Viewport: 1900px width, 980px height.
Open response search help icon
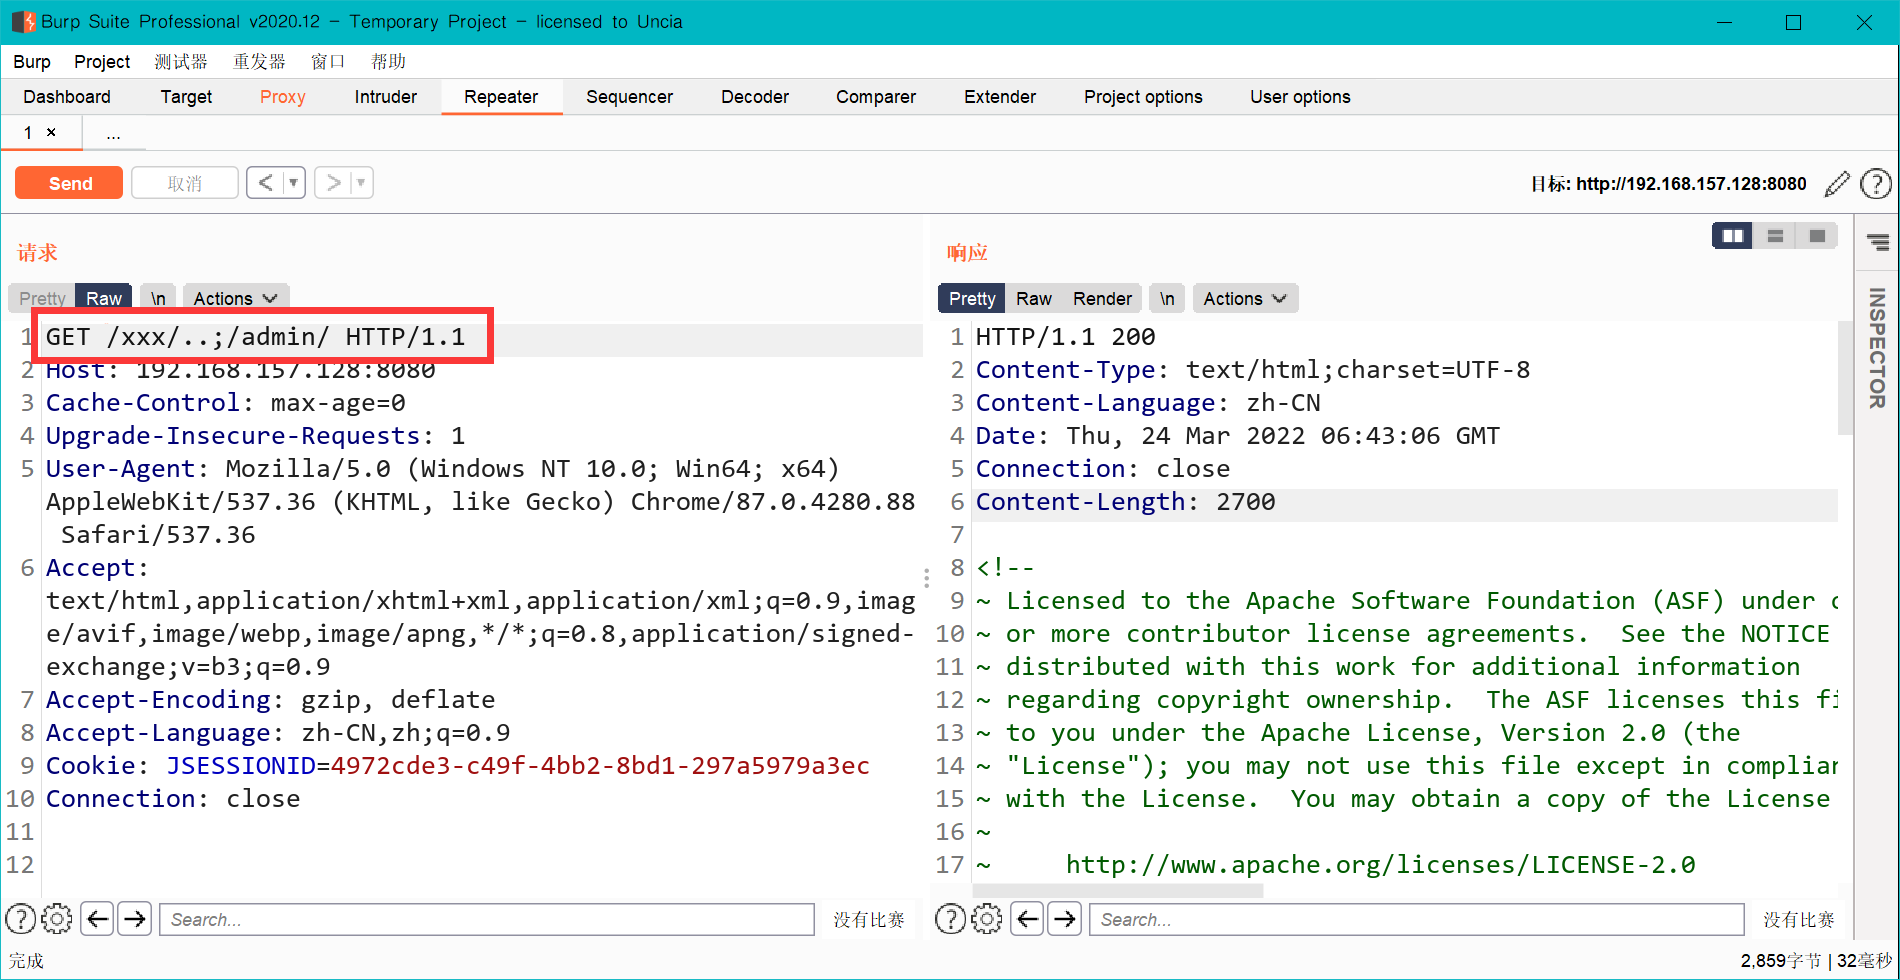point(951,918)
